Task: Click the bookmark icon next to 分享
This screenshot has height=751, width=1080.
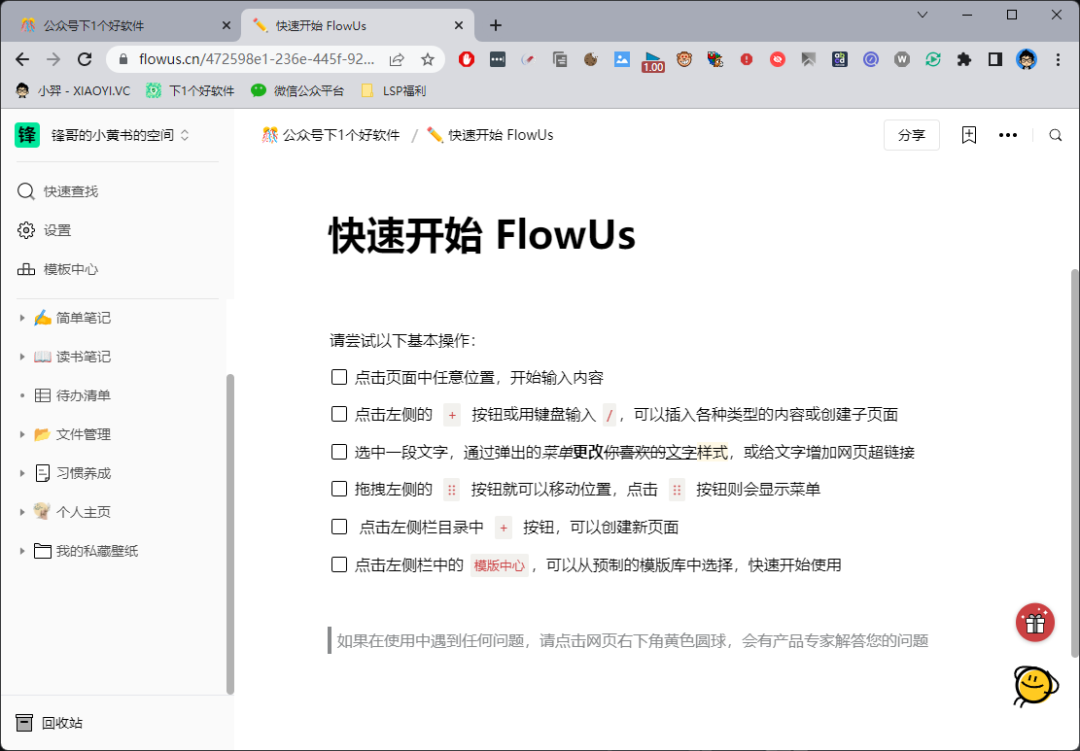Action: point(968,134)
